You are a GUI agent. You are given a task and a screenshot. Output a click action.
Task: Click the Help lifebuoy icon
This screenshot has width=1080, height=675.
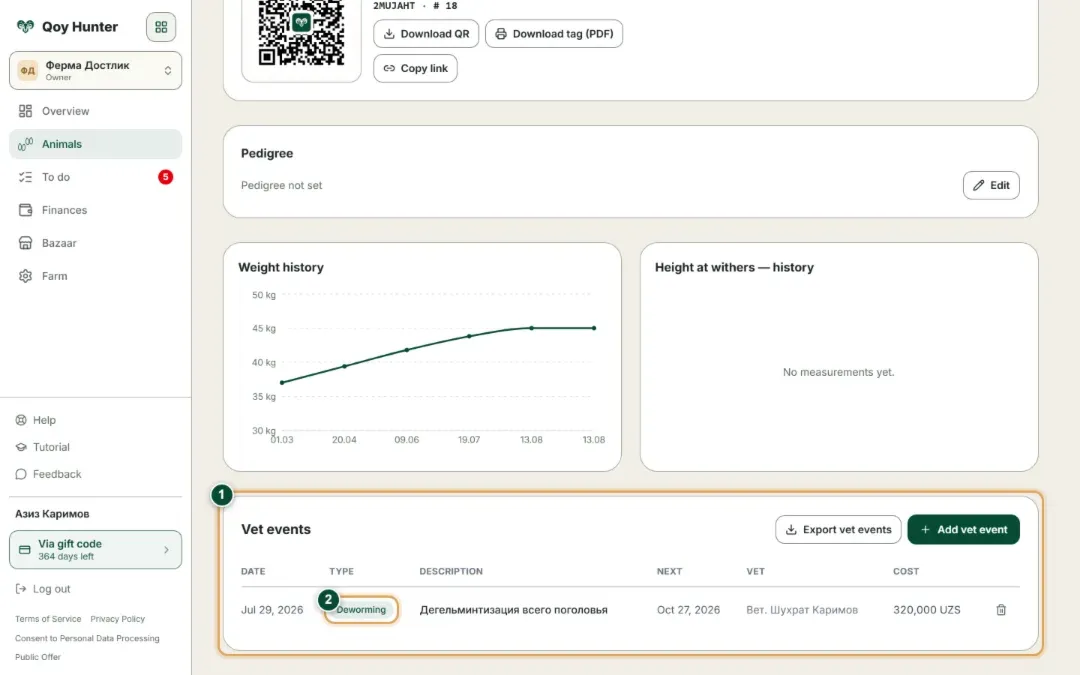point(21,420)
